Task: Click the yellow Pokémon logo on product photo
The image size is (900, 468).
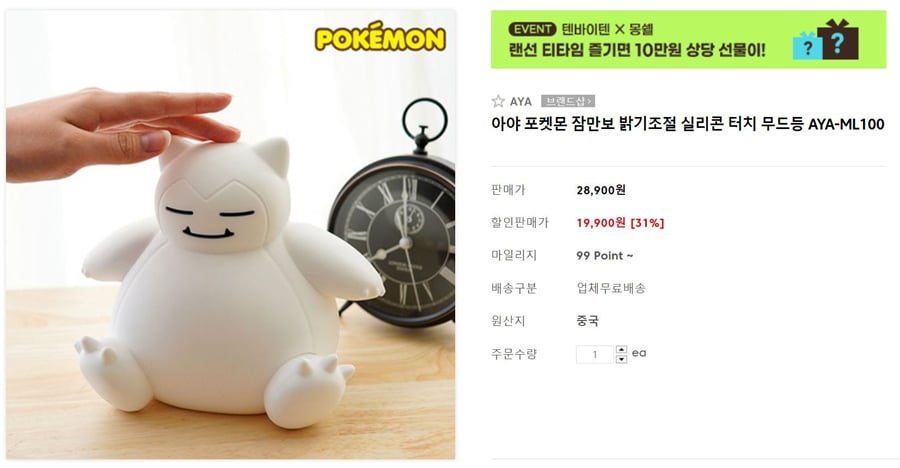Action: [380, 37]
